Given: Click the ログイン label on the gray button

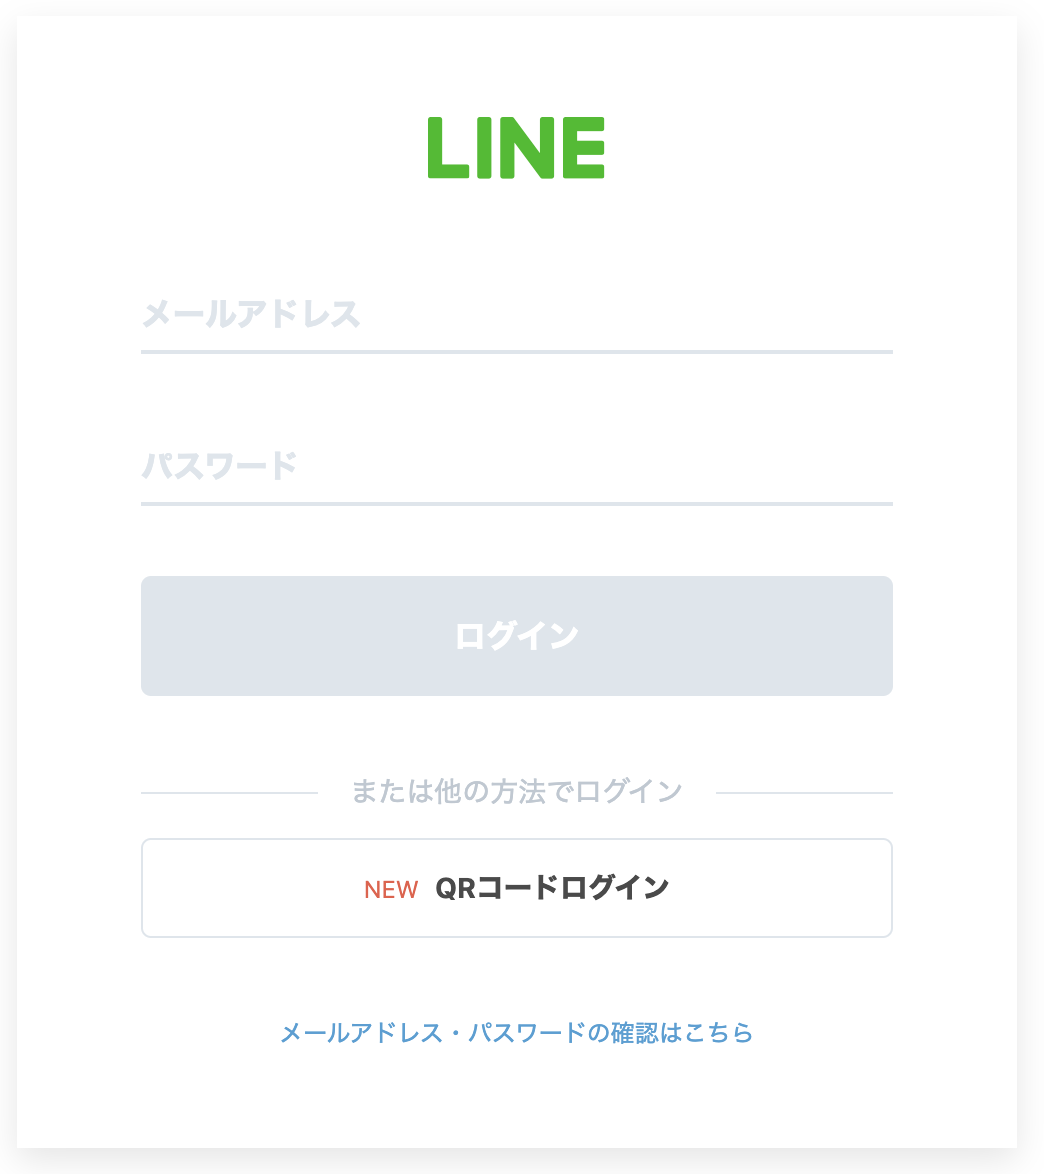Looking at the screenshot, I should tap(516, 636).
